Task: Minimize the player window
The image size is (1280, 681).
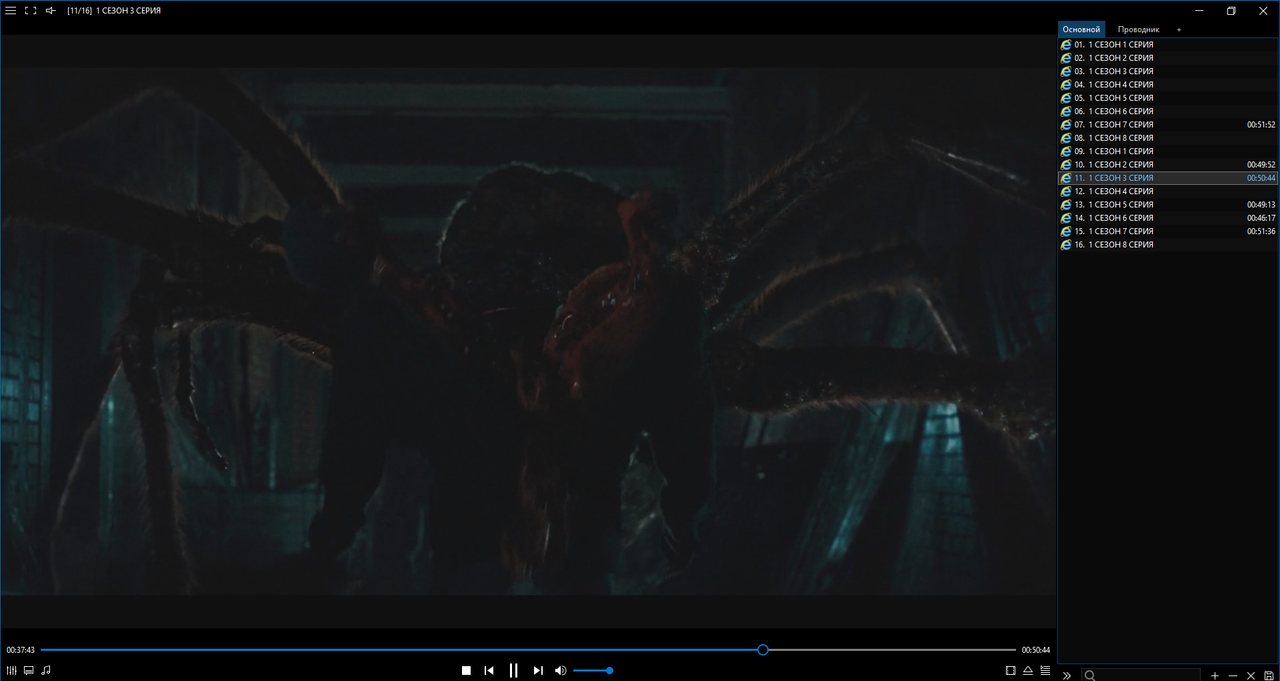Action: pos(1197,10)
